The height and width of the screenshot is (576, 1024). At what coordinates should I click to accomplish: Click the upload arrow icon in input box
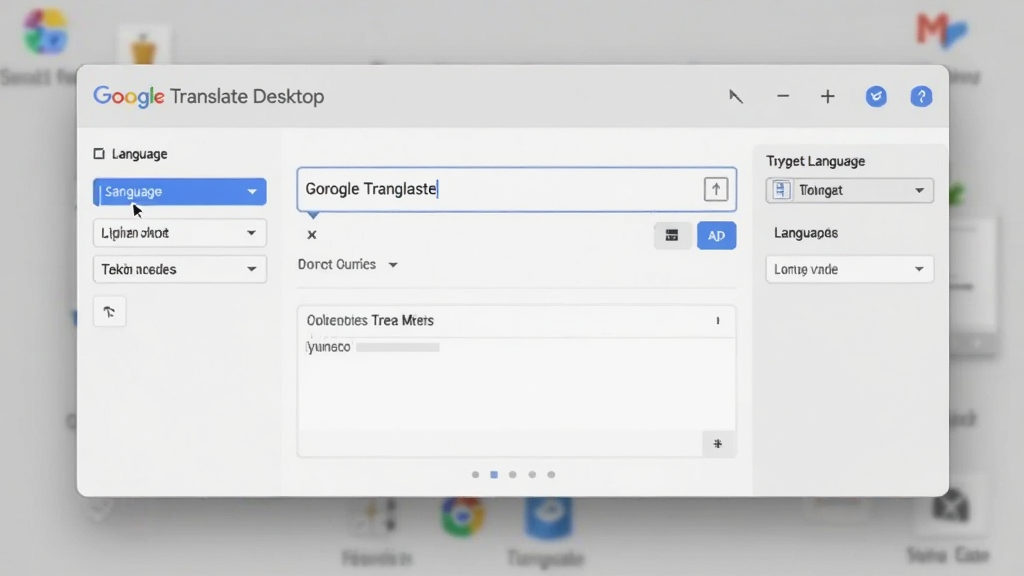716,189
